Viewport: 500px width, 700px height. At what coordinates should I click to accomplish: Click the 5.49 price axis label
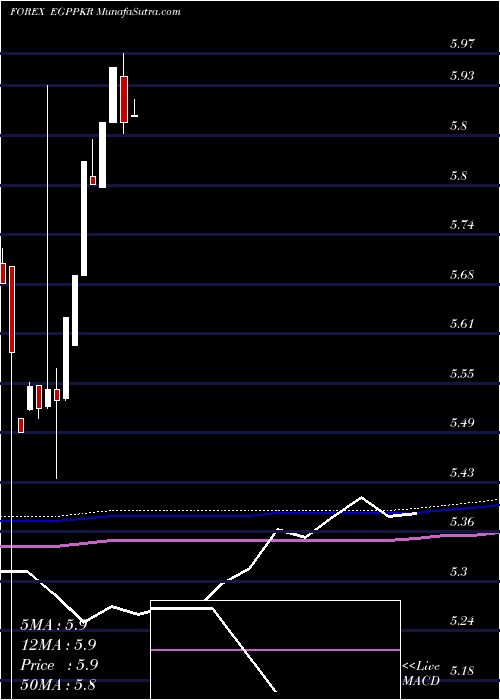coord(463,422)
